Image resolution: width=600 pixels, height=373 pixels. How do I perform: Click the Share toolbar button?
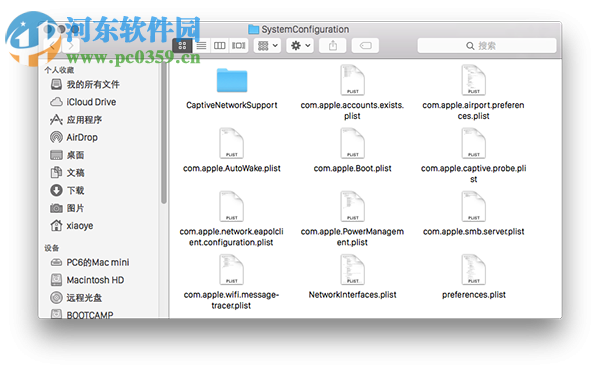[333, 46]
